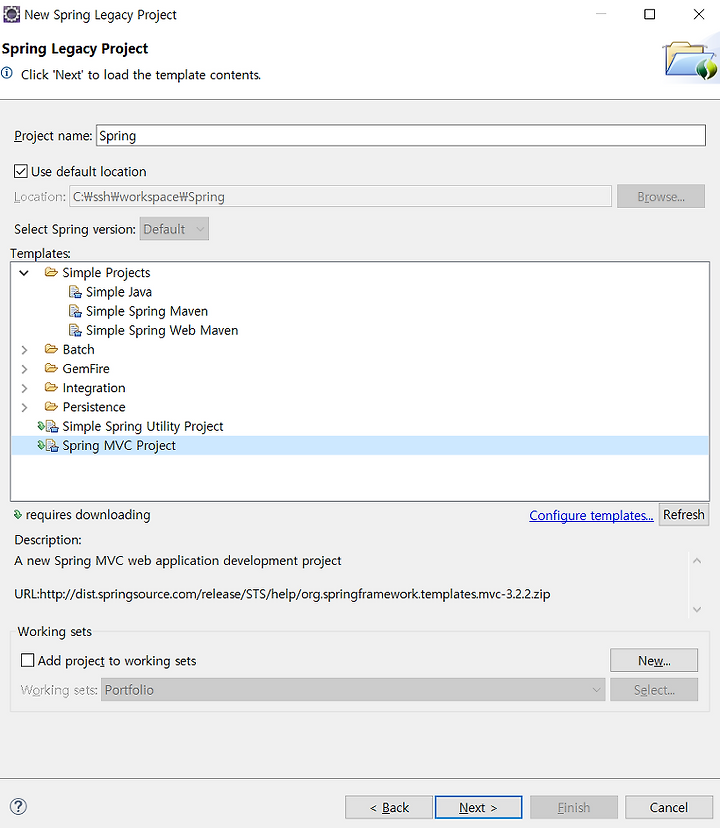Screen dimensions: 720x828
Task: Collapse the Simple Projects tree node
Action: click(x=24, y=273)
